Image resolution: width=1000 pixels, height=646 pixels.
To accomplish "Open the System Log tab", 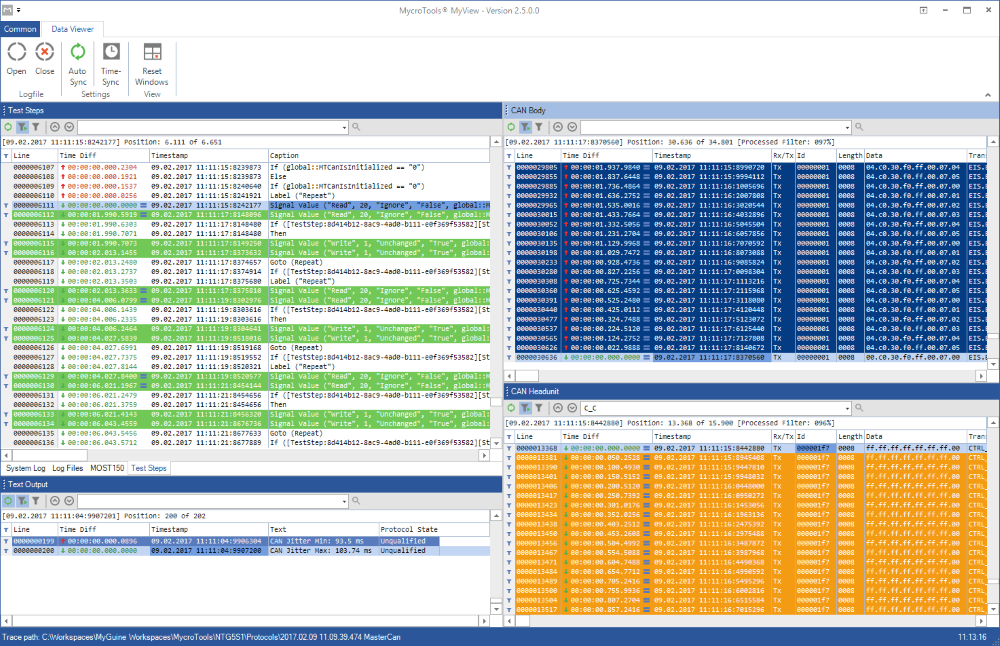I will click(x=25, y=468).
